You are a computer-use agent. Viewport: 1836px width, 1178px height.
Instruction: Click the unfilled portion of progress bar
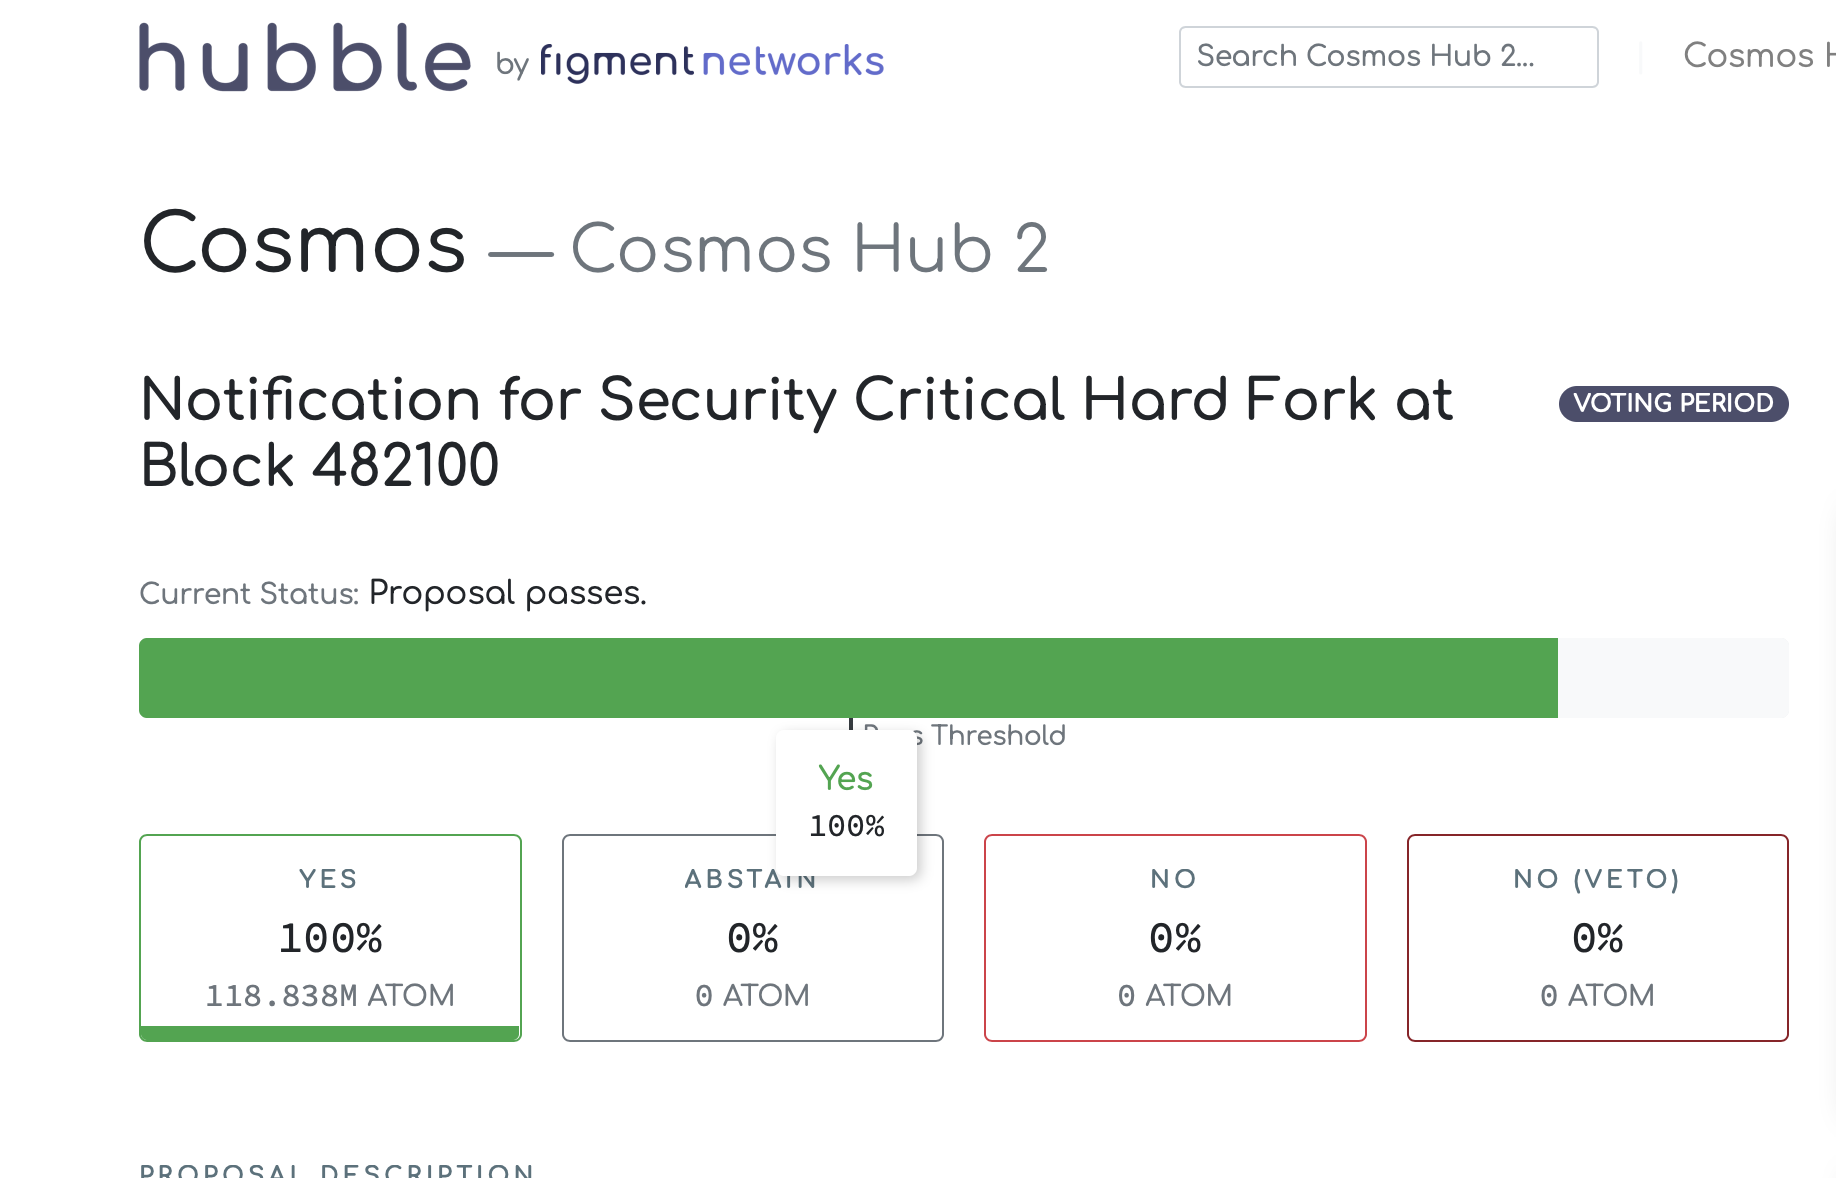click(1673, 677)
